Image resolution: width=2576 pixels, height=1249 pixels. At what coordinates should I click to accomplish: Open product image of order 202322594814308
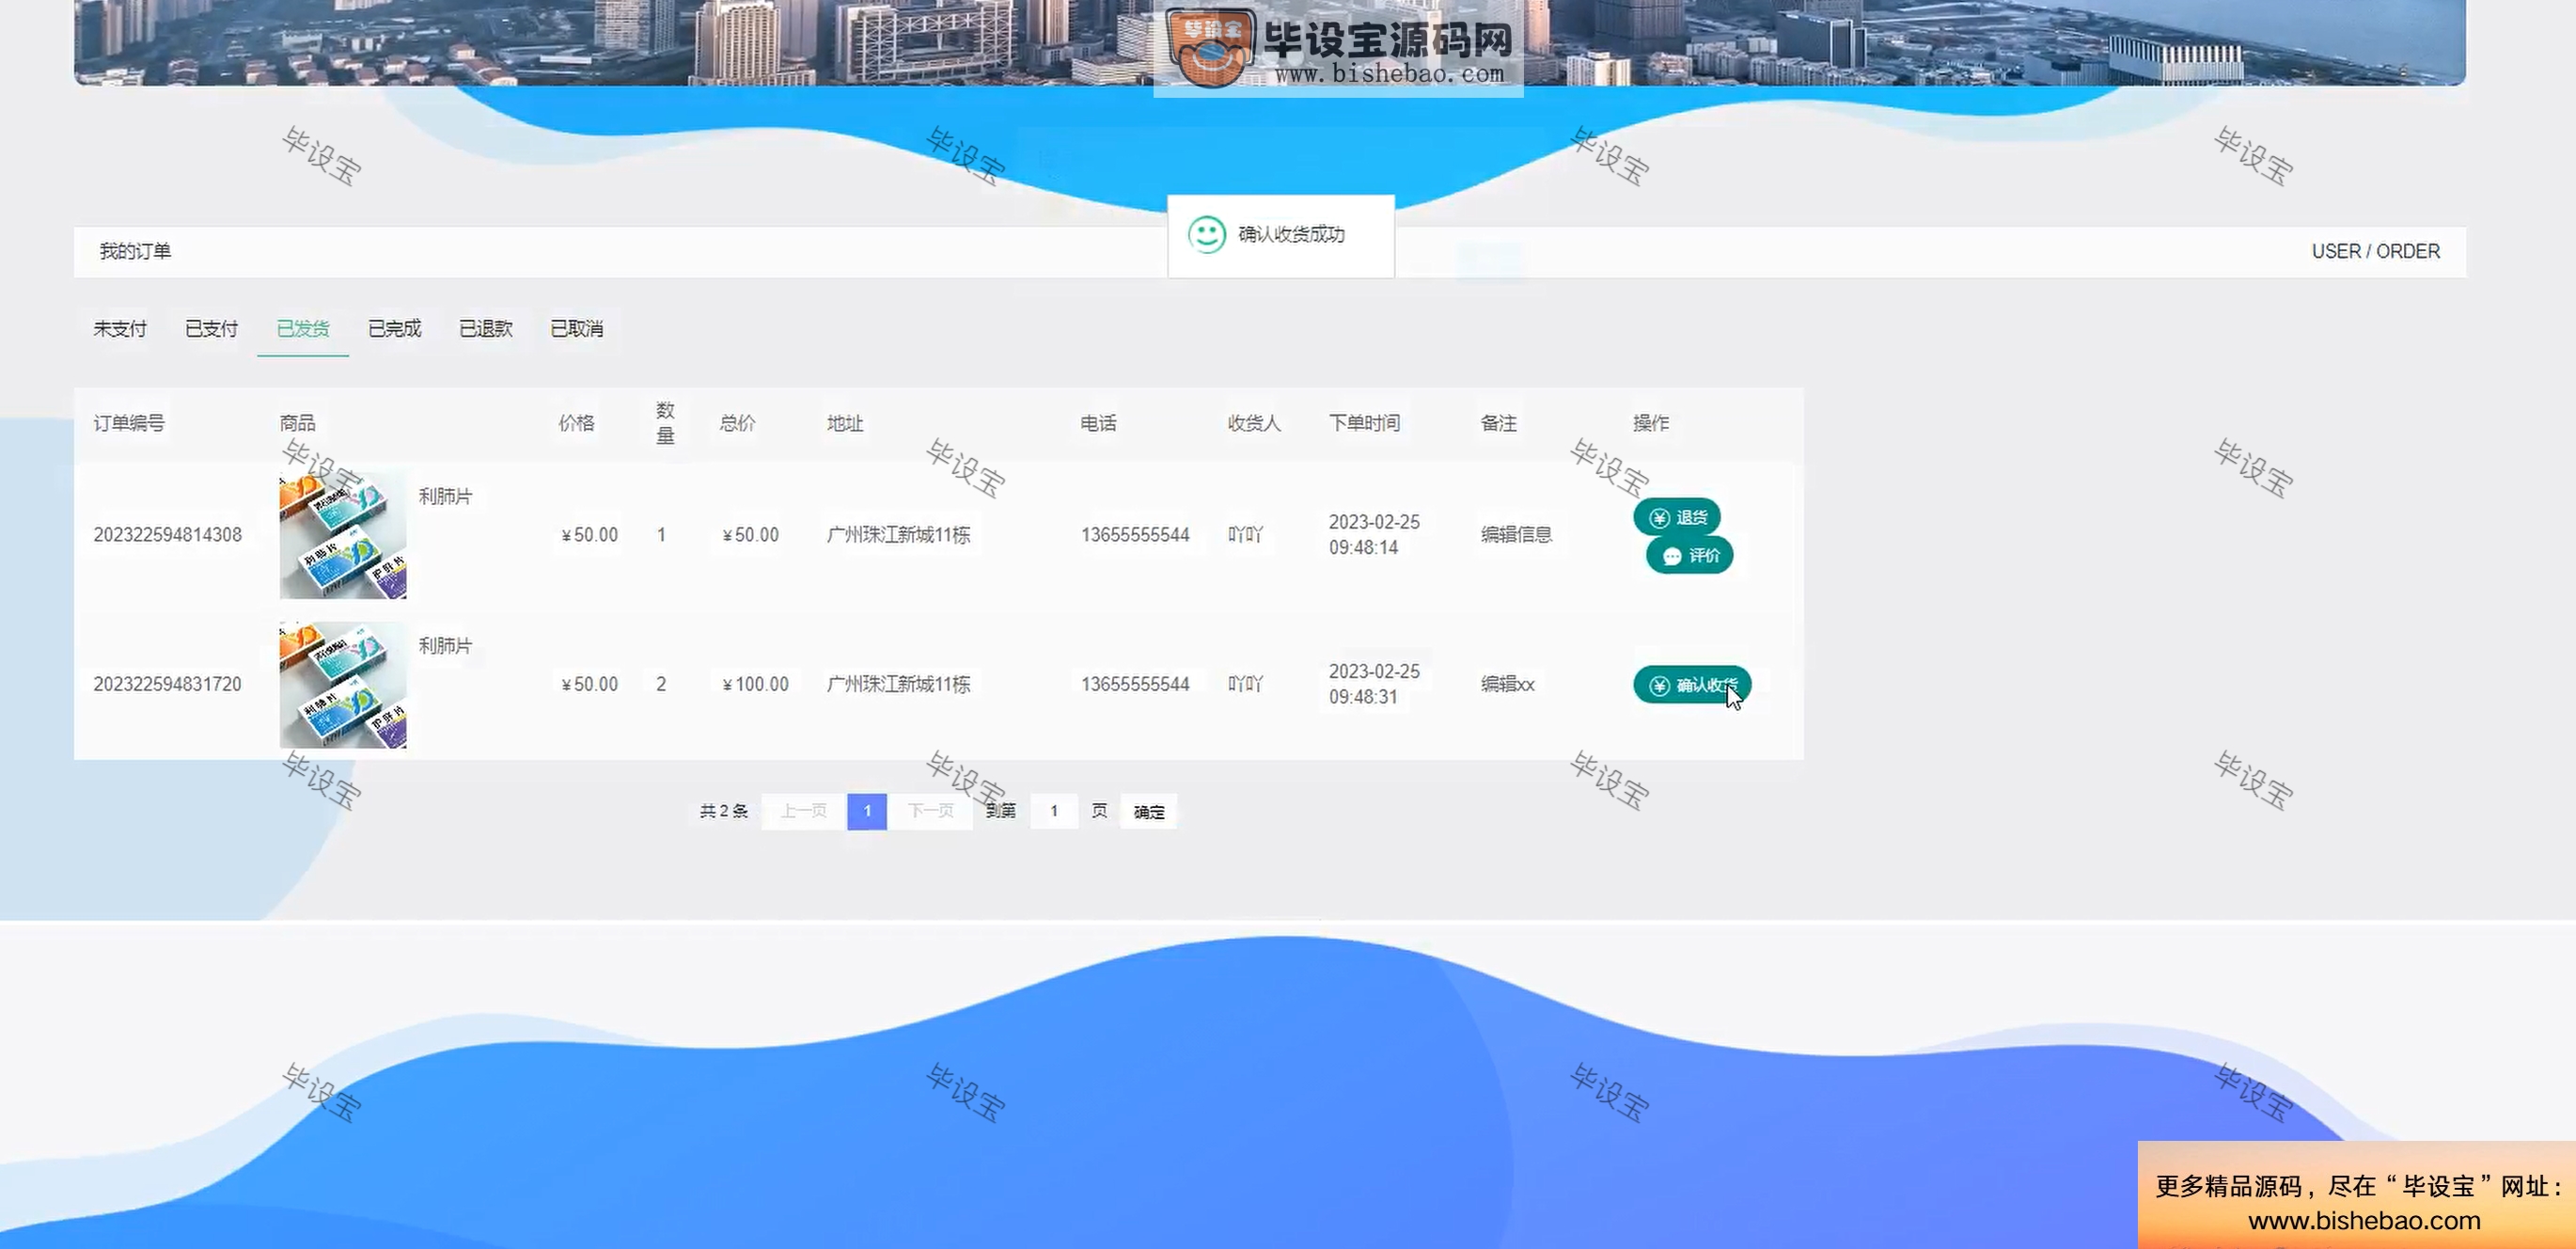[343, 535]
